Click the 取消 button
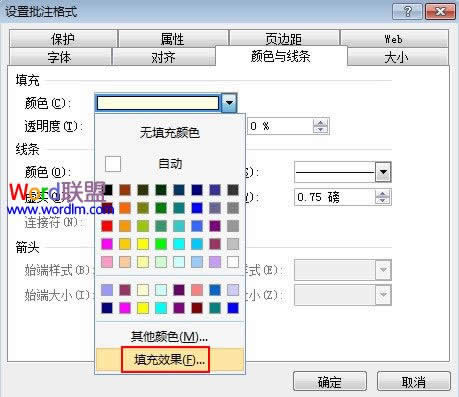The image size is (459, 397). pos(414,382)
